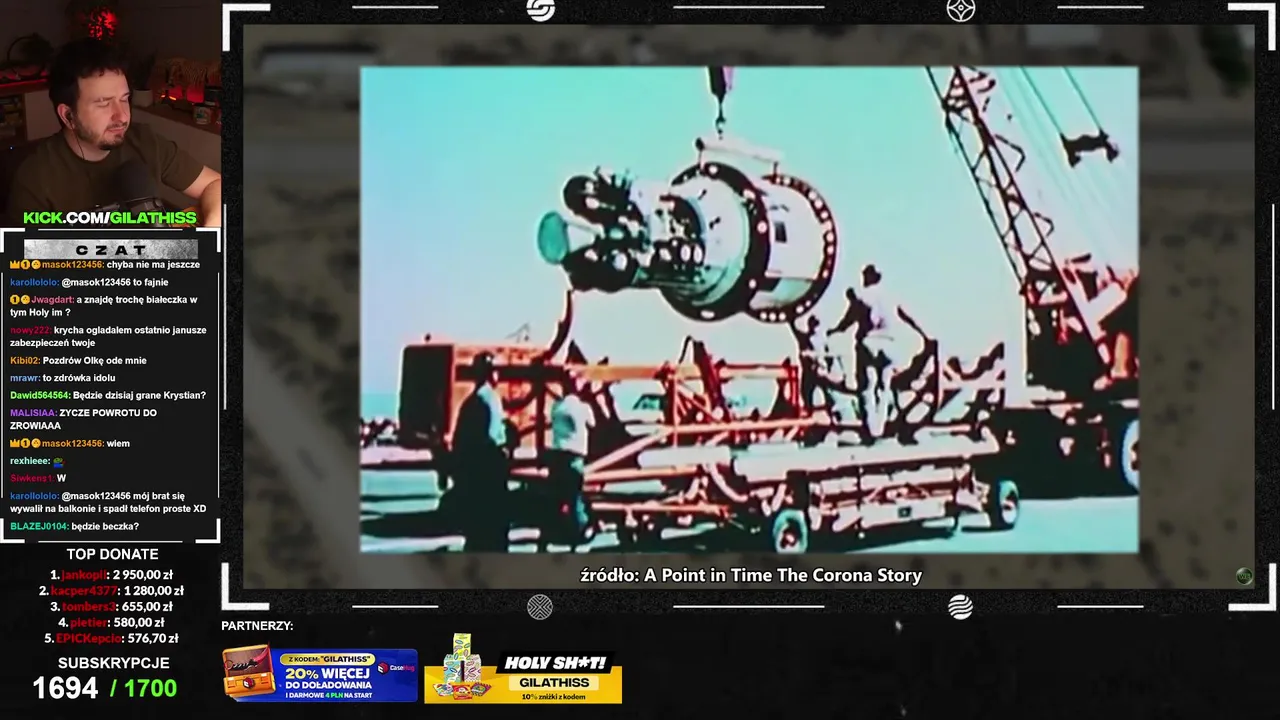Click the small green circle icon beside video
This screenshot has height=720, width=1280.
[x=1244, y=576]
